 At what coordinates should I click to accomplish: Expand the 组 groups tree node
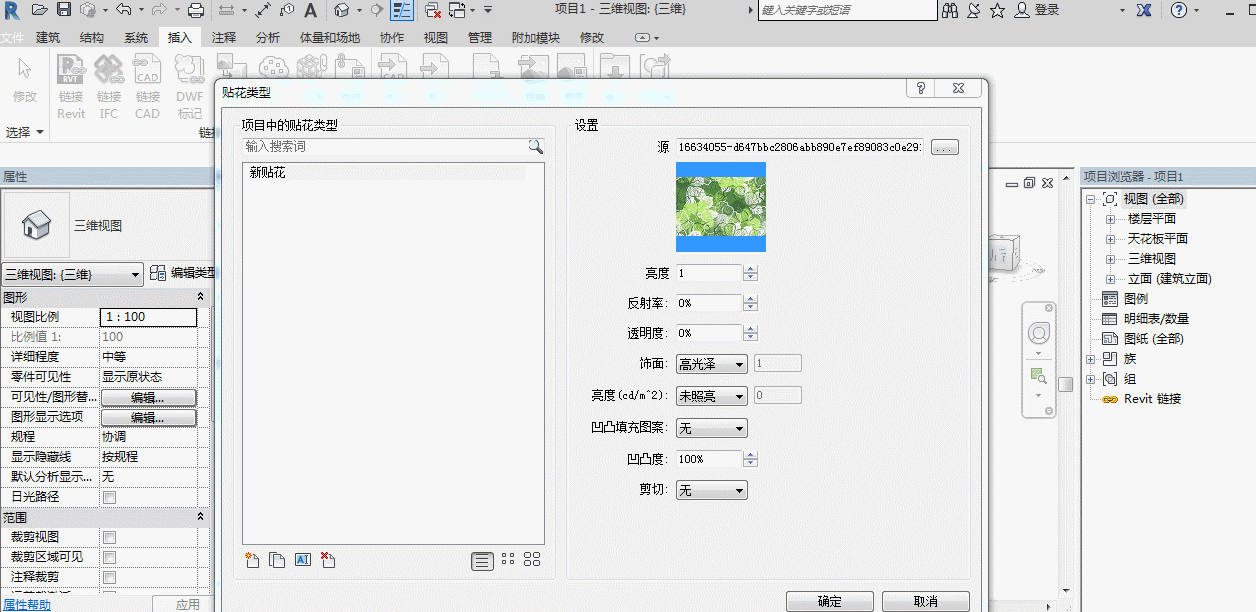coord(1090,379)
